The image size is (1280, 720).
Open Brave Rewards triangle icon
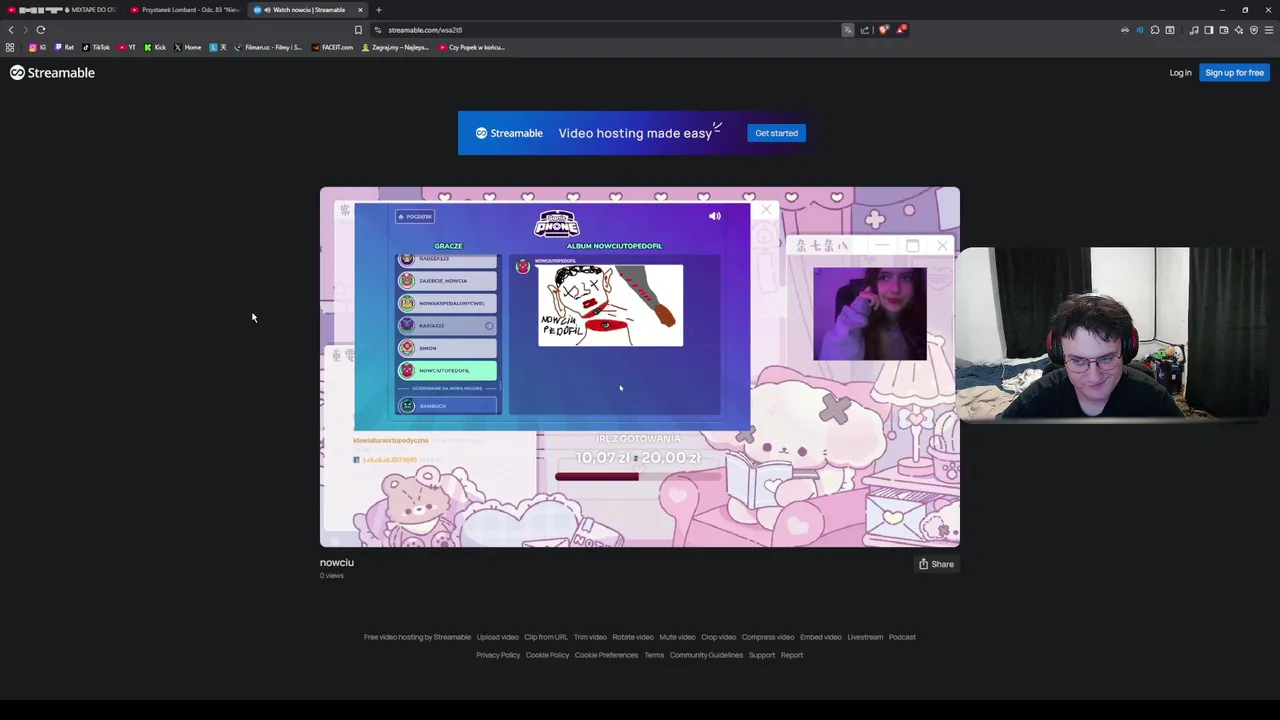click(x=900, y=30)
